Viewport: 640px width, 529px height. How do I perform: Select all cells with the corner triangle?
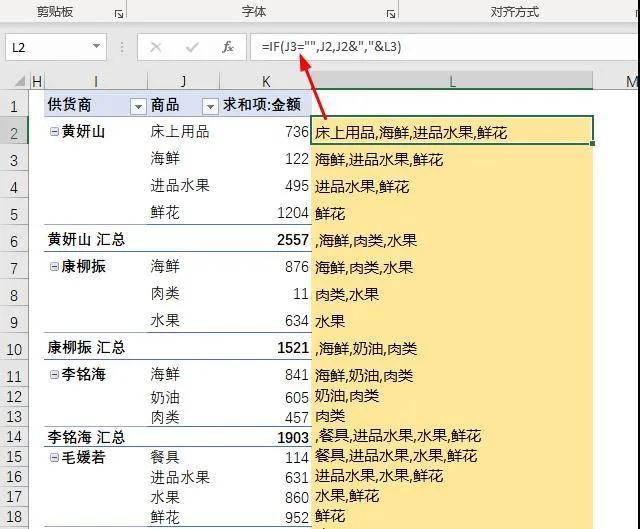tap(19, 82)
